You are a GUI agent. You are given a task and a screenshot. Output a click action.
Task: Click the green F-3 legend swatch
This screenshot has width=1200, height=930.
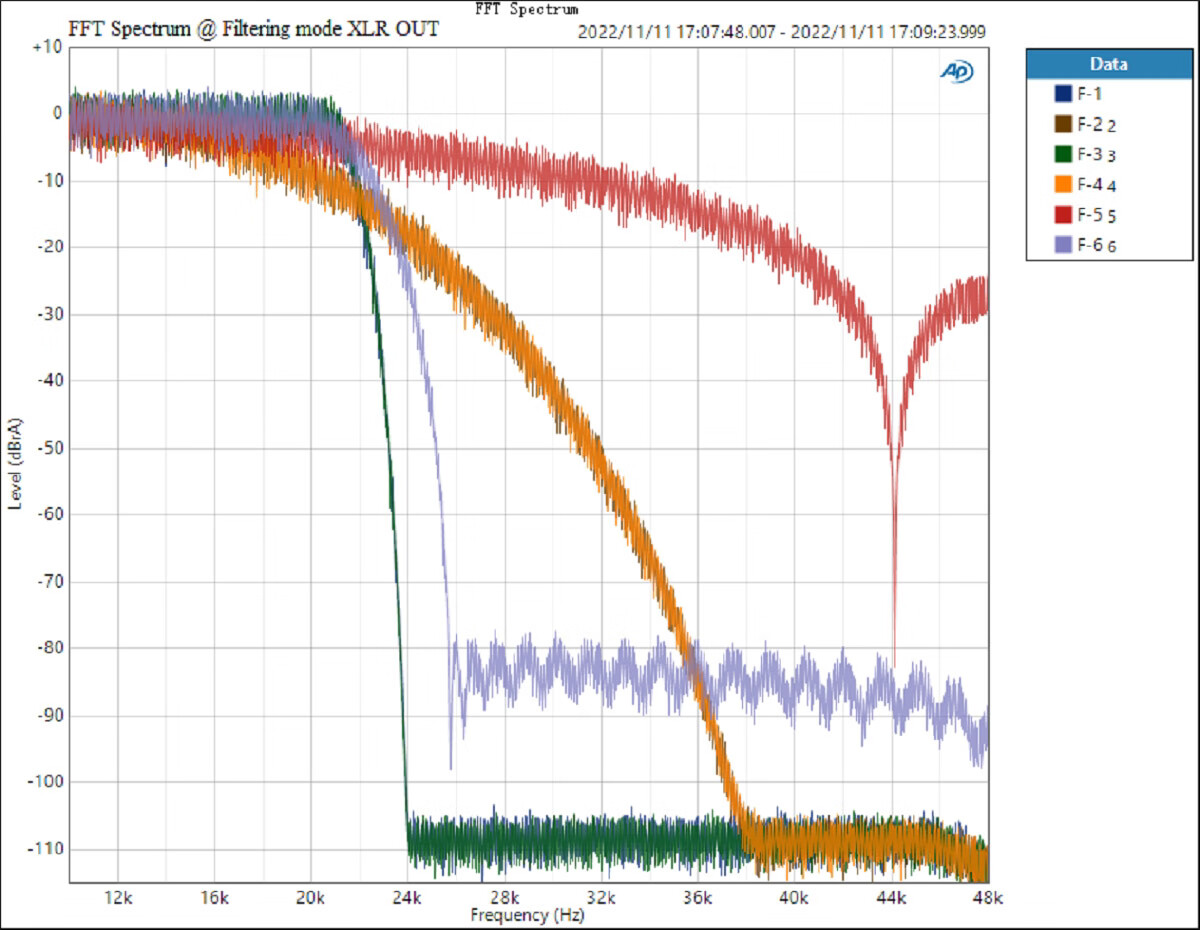coord(1063,154)
